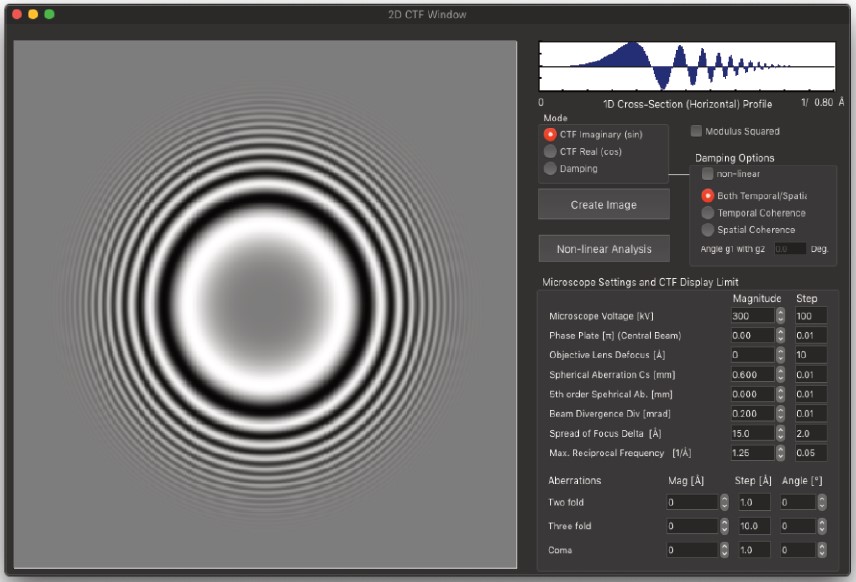The image size is (856, 582).
Task: Adjust the Coma angle stepper
Action: coord(822,550)
